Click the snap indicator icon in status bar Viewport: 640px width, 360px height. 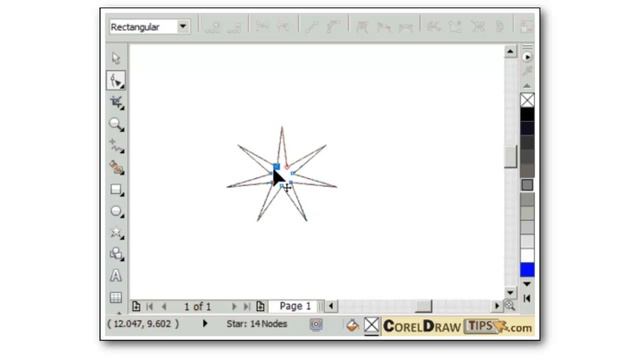click(x=316, y=324)
